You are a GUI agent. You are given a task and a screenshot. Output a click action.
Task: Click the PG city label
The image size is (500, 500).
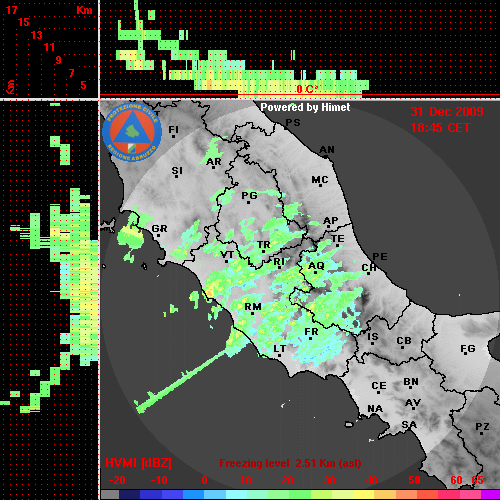click(x=249, y=195)
